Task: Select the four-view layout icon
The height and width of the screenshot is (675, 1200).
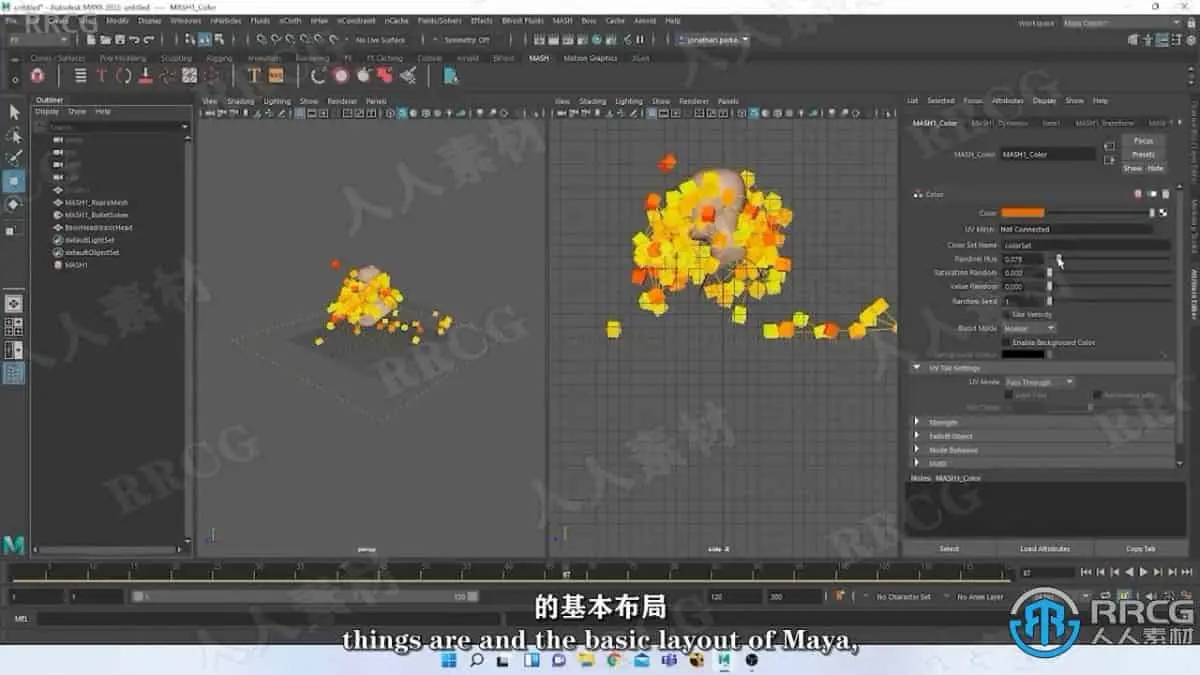Action: click(x=14, y=327)
